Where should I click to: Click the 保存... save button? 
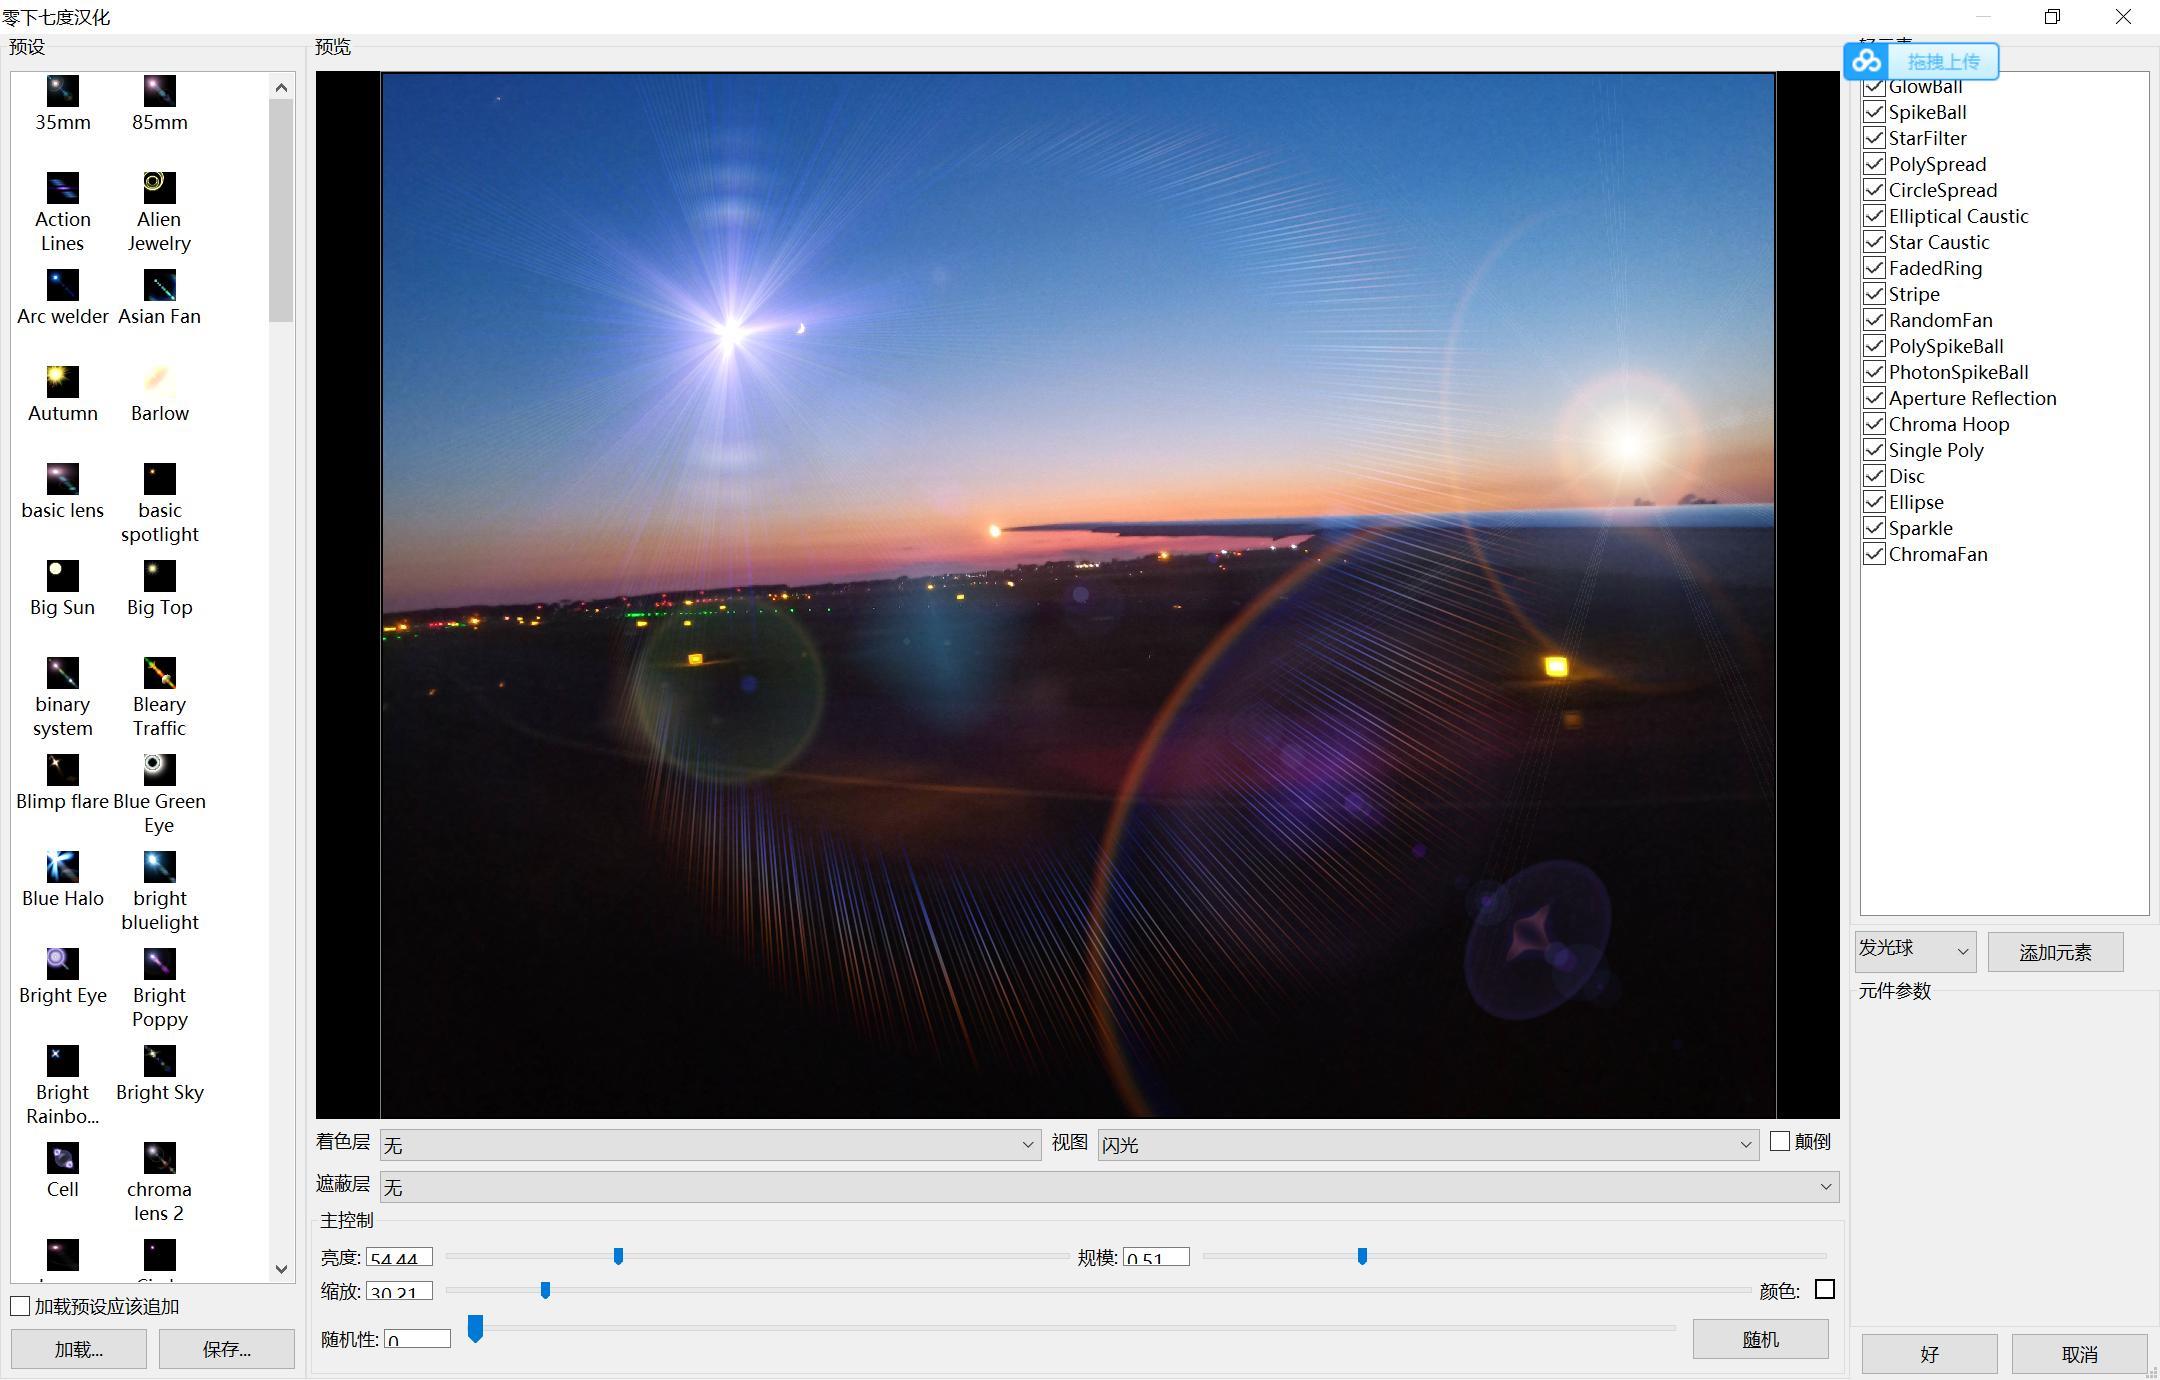[227, 1349]
